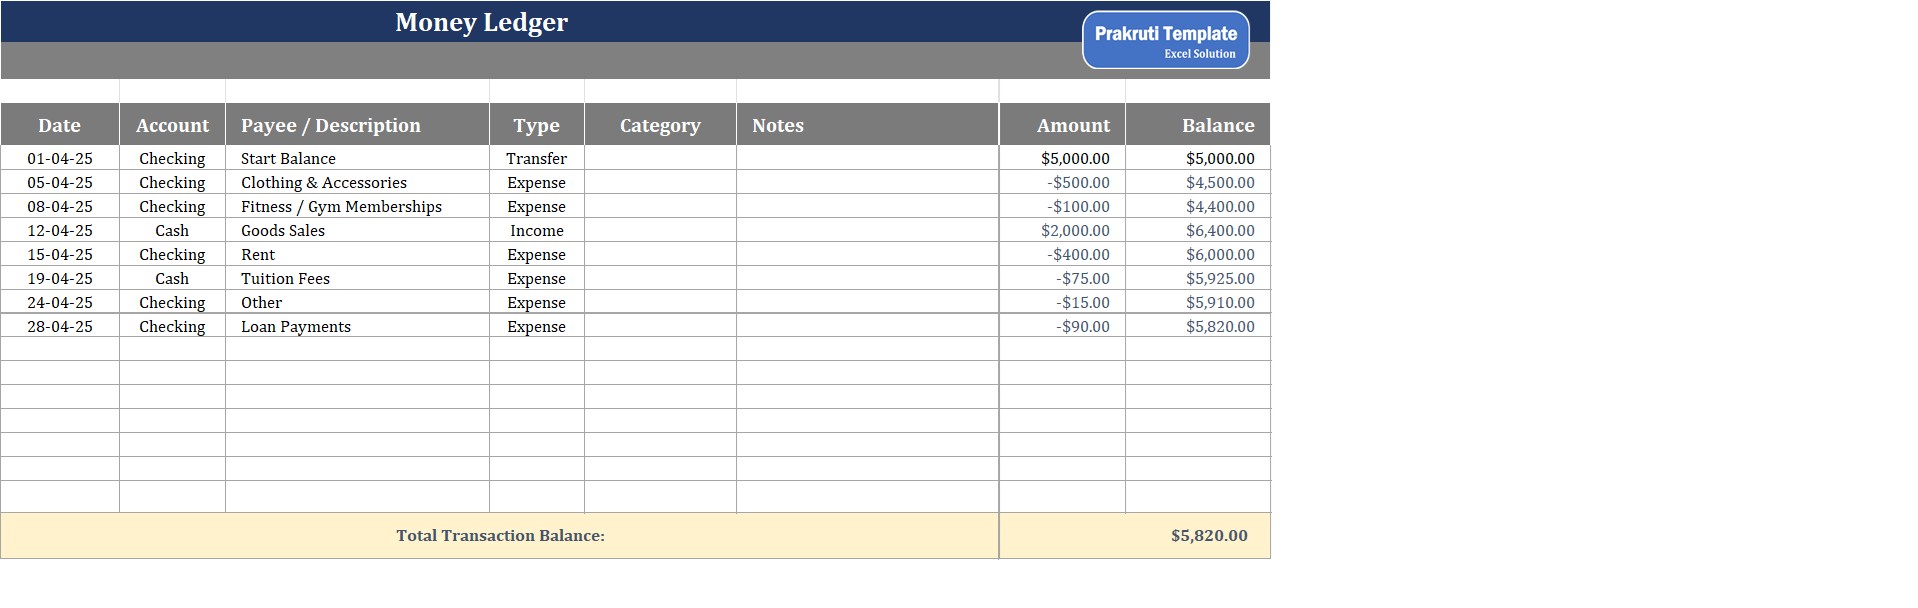Click the Account column header

tap(172, 125)
